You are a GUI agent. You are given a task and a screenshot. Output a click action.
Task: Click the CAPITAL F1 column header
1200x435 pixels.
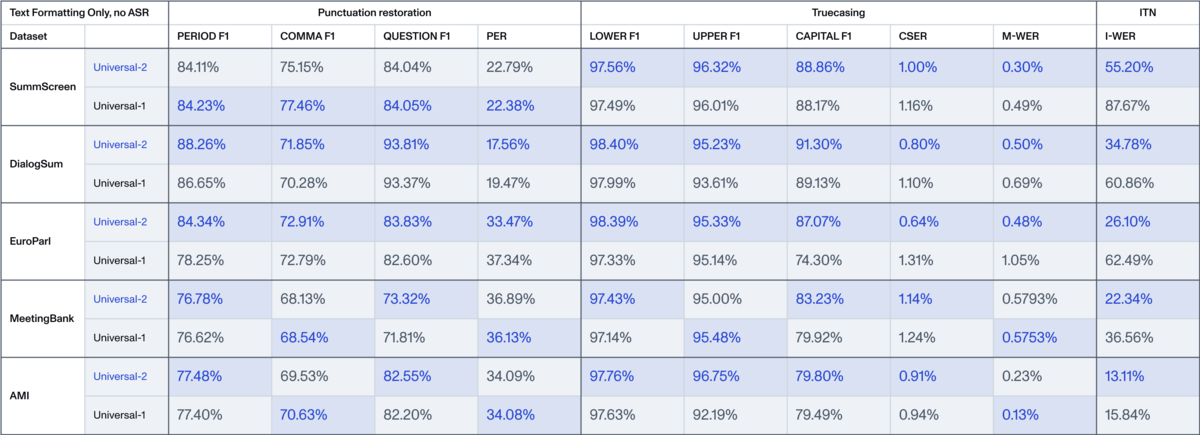coord(825,36)
